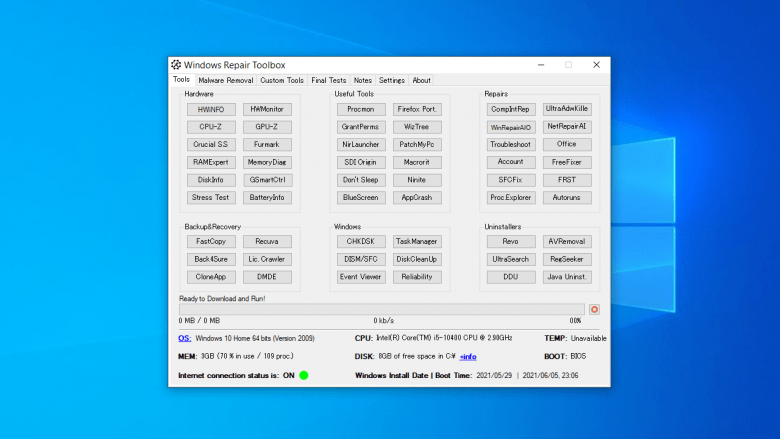780x439 pixels.
Task: Click the DISM/SFC button
Action: 361,259
